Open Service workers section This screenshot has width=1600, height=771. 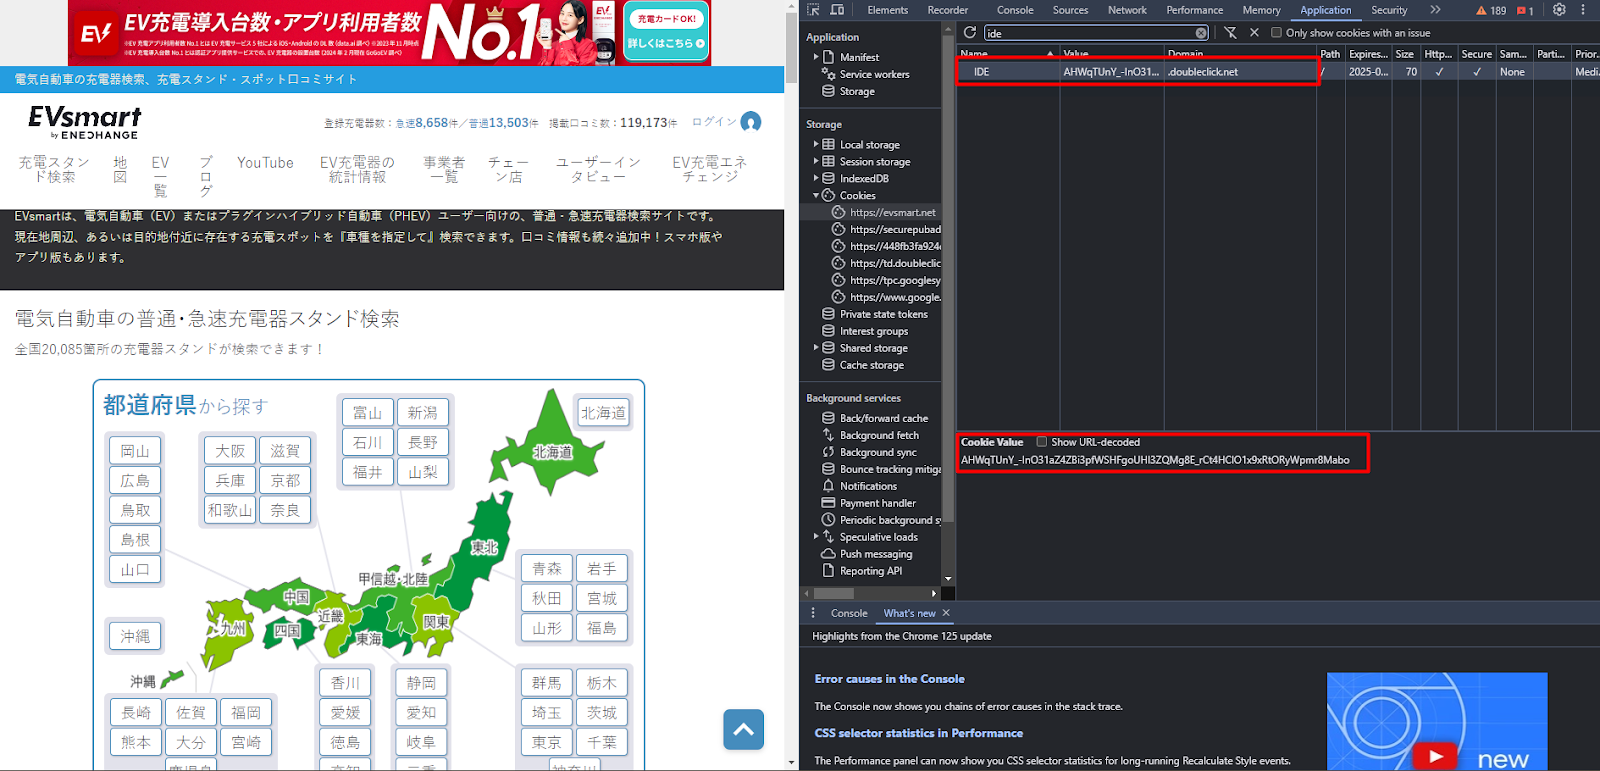point(874,74)
